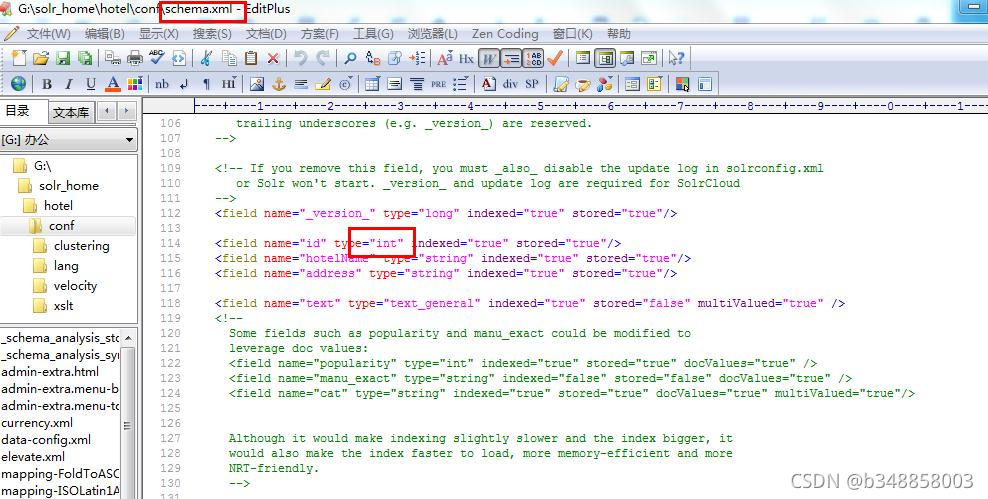The height and width of the screenshot is (499, 988).
Task: Open currency.xml in file list
Action: tap(37, 423)
